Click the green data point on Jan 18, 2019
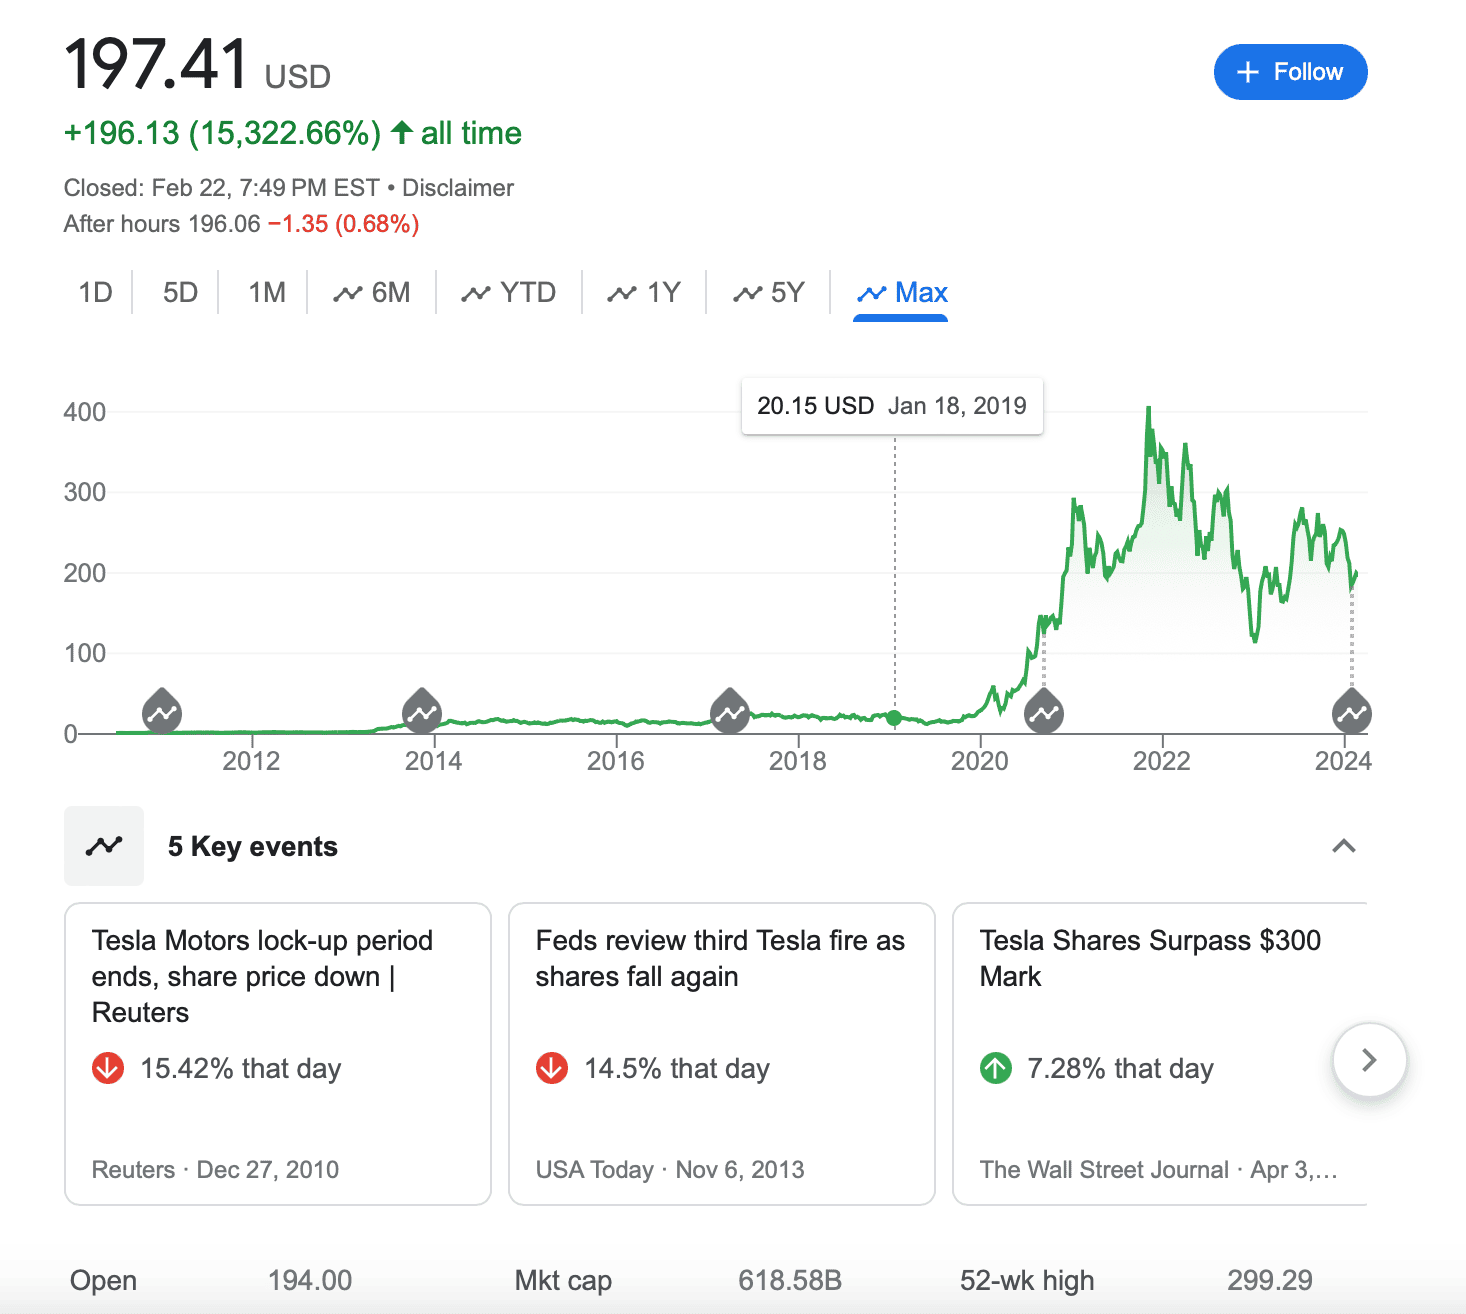The image size is (1466, 1314). [x=894, y=717]
